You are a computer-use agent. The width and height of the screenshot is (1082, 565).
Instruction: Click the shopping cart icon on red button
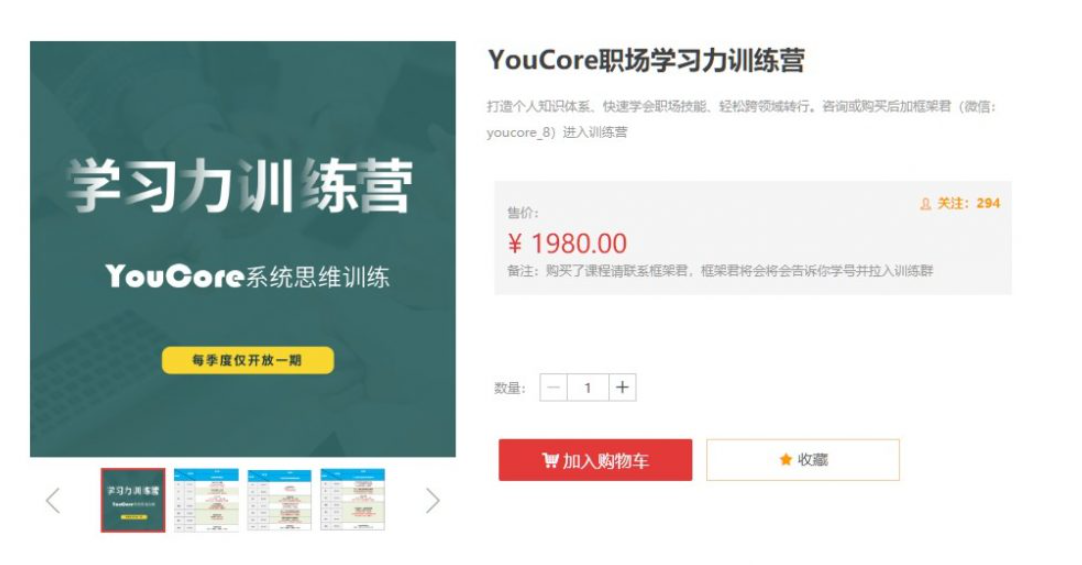[550, 460]
